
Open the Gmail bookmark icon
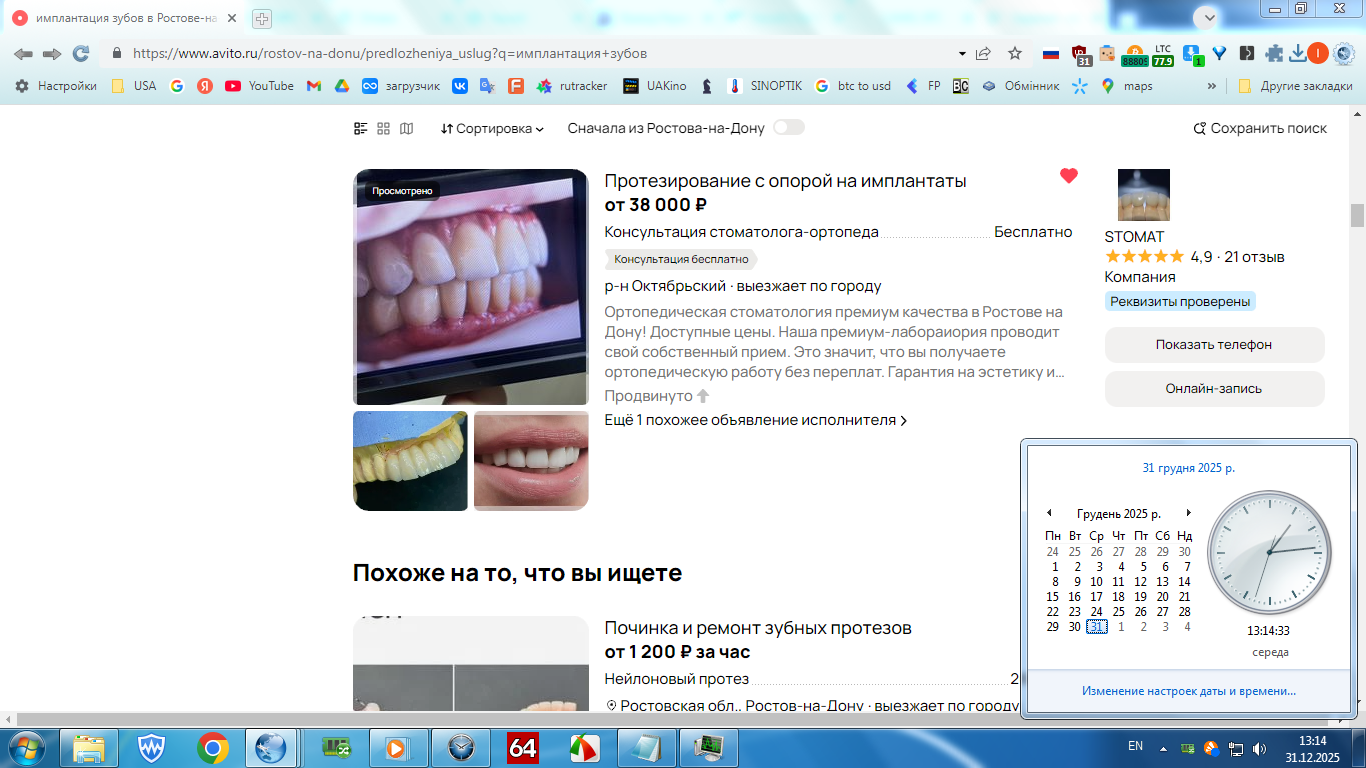click(313, 86)
